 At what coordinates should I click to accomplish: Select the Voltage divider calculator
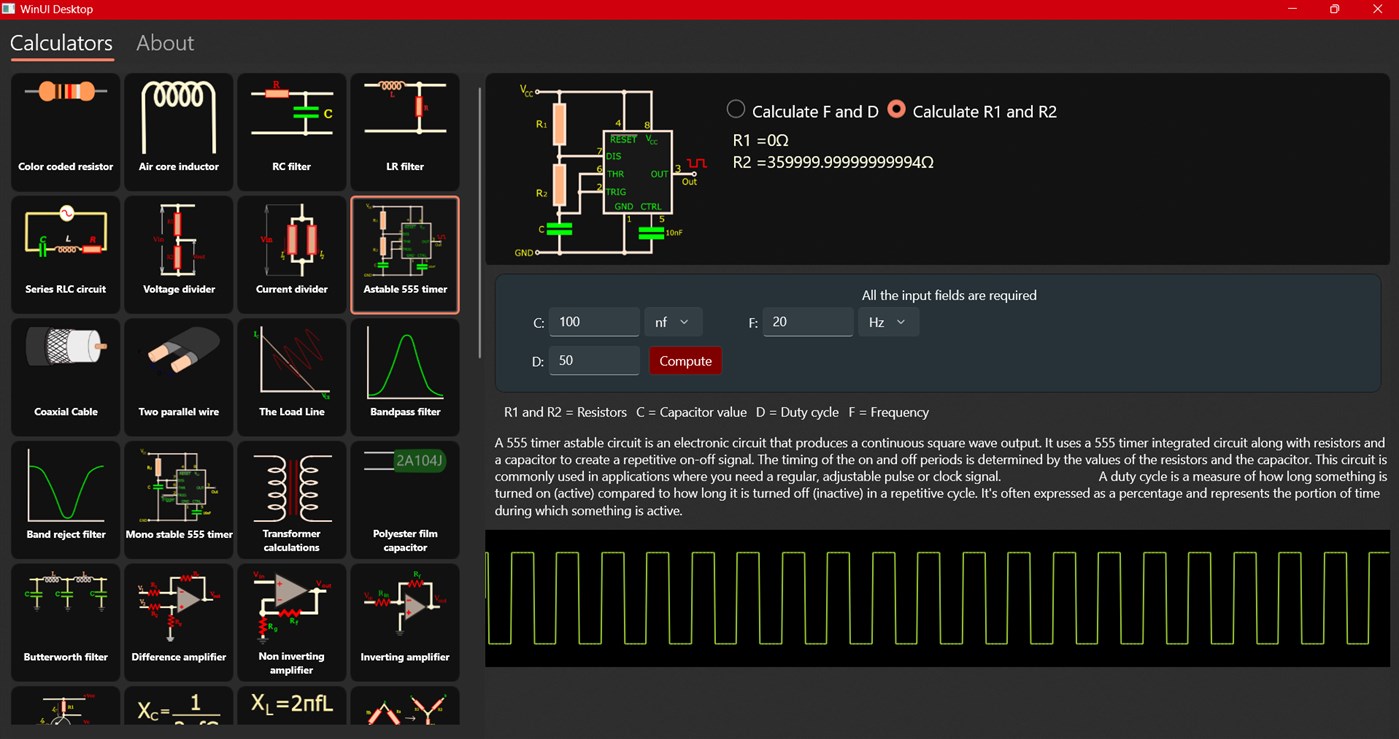click(x=178, y=253)
